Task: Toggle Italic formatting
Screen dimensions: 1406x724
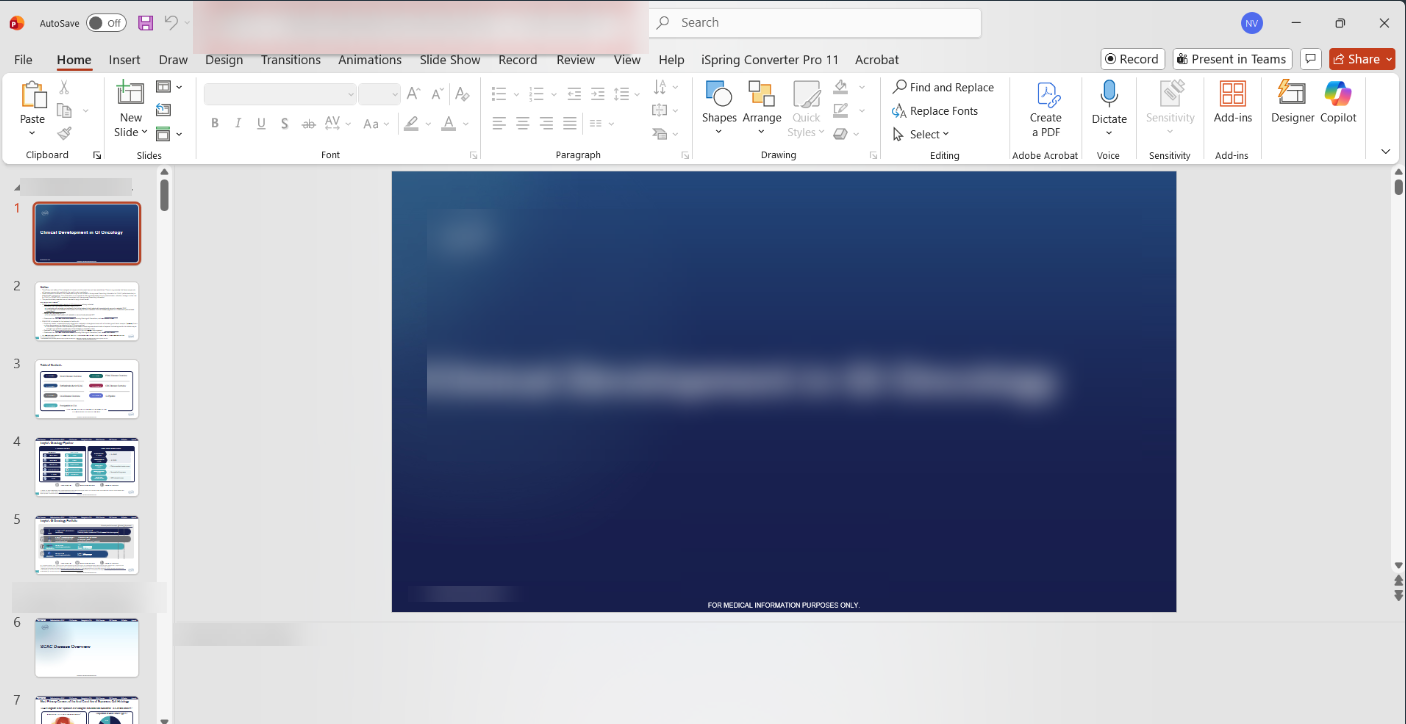Action: click(x=238, y=124)
